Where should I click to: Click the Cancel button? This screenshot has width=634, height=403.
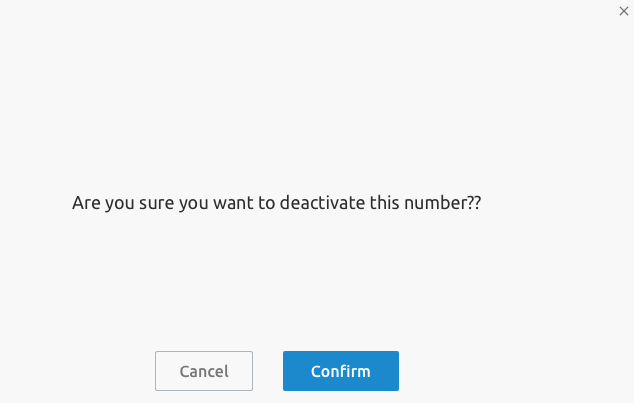point(204,371)
